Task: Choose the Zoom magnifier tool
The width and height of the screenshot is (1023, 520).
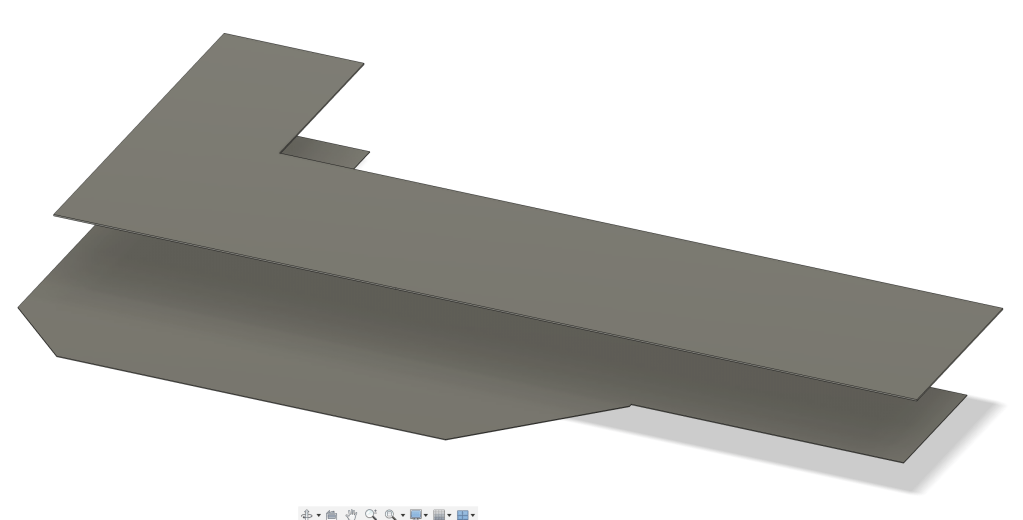Action: click(x=370, y=514)
